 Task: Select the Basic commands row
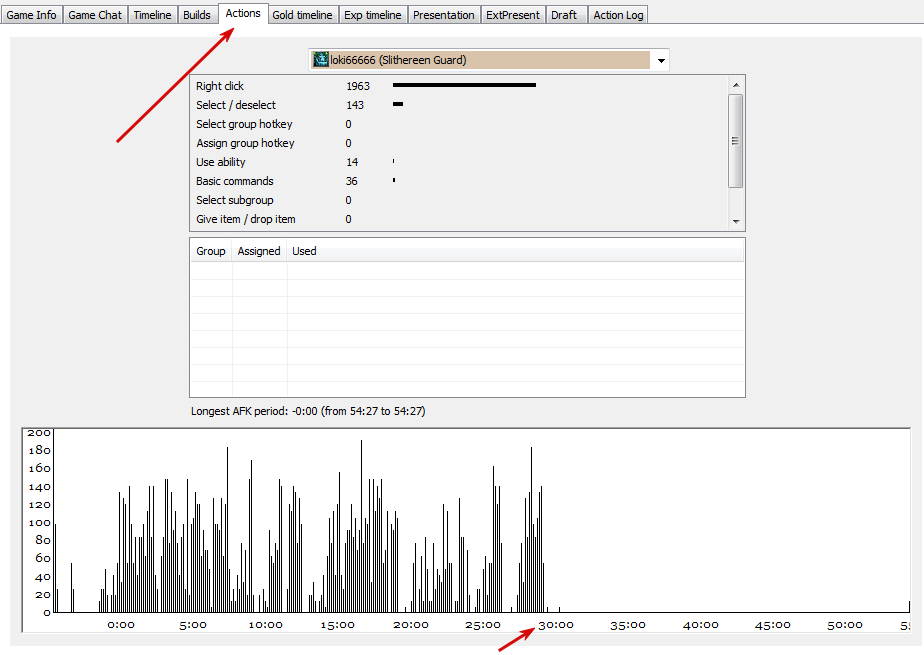click(458, 181)
